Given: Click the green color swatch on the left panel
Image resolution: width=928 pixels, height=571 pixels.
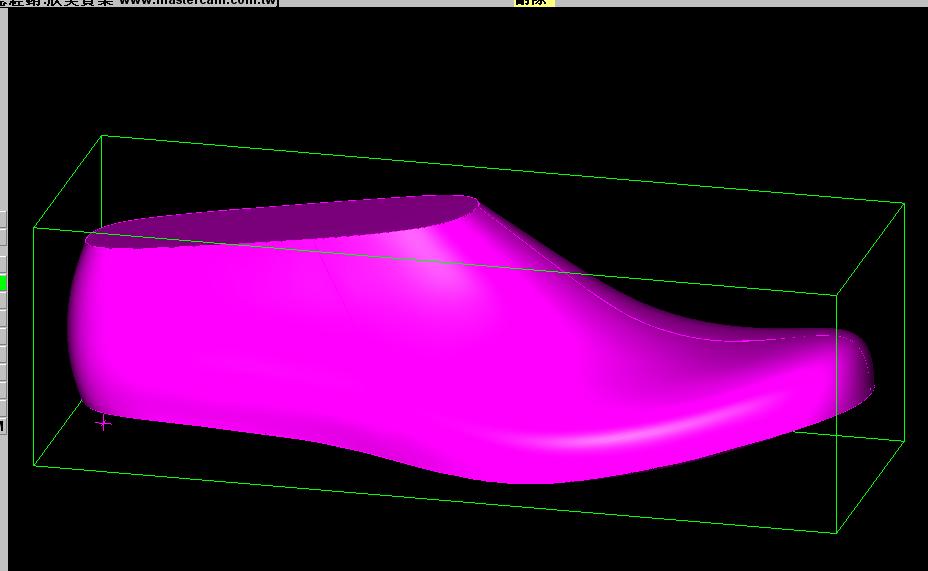Looking at the screenshot, I should 3,283.
